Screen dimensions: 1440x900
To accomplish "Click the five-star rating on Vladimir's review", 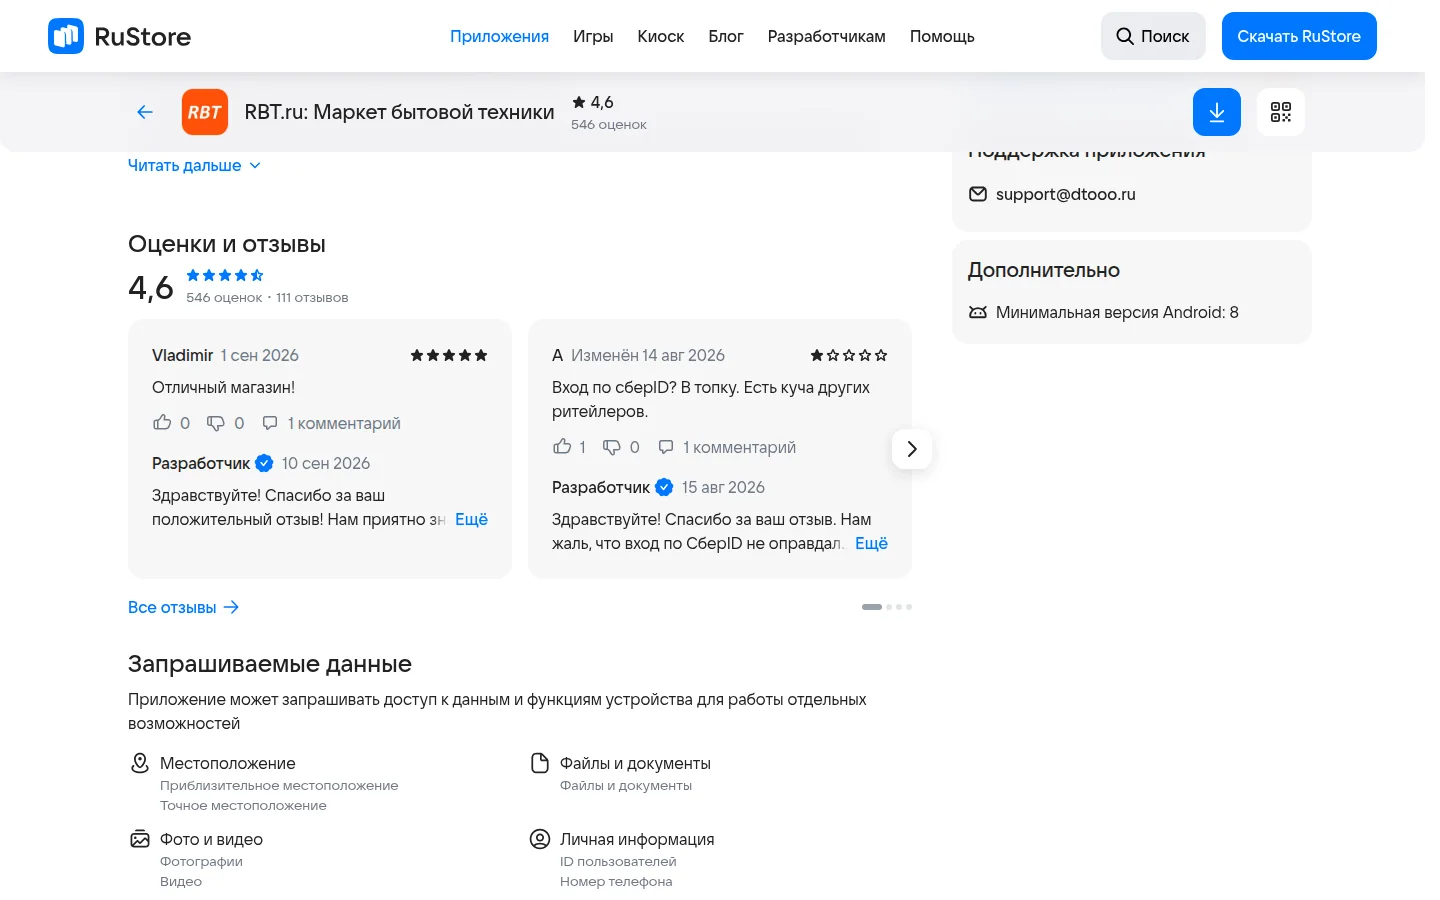I will 449,355.
